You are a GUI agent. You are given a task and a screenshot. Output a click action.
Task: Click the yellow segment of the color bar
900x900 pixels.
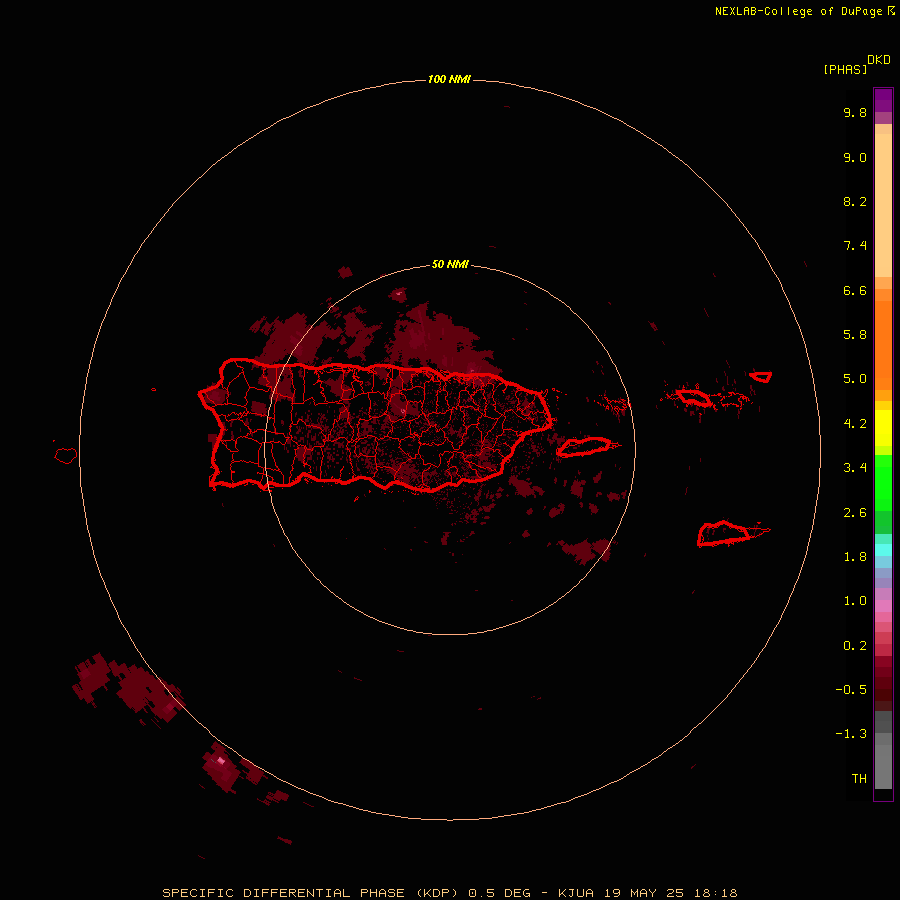pos(883,428)
